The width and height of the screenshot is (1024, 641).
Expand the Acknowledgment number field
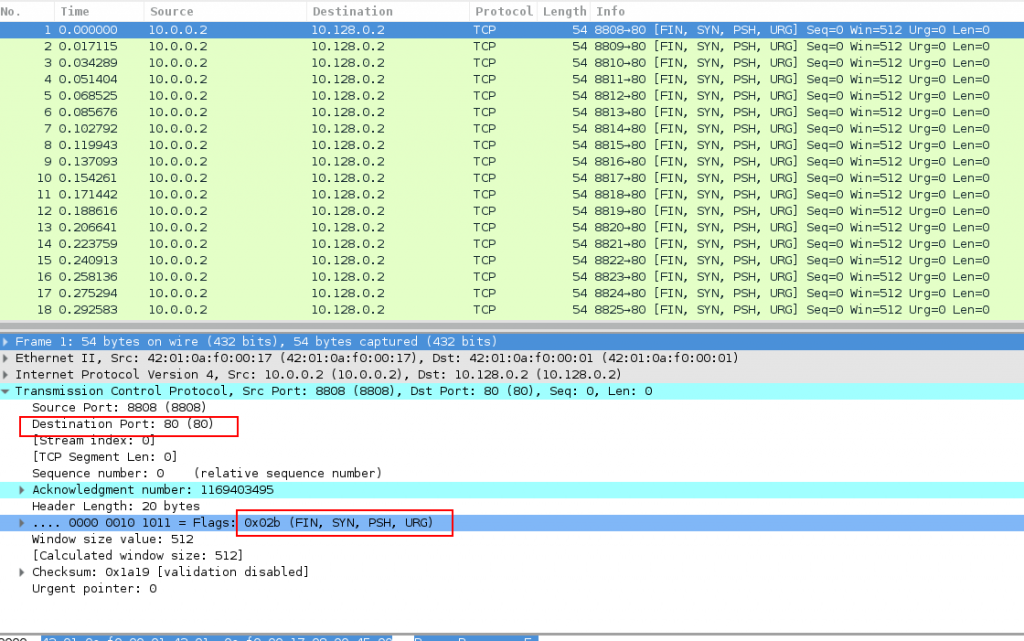click(x=23, y=490)
